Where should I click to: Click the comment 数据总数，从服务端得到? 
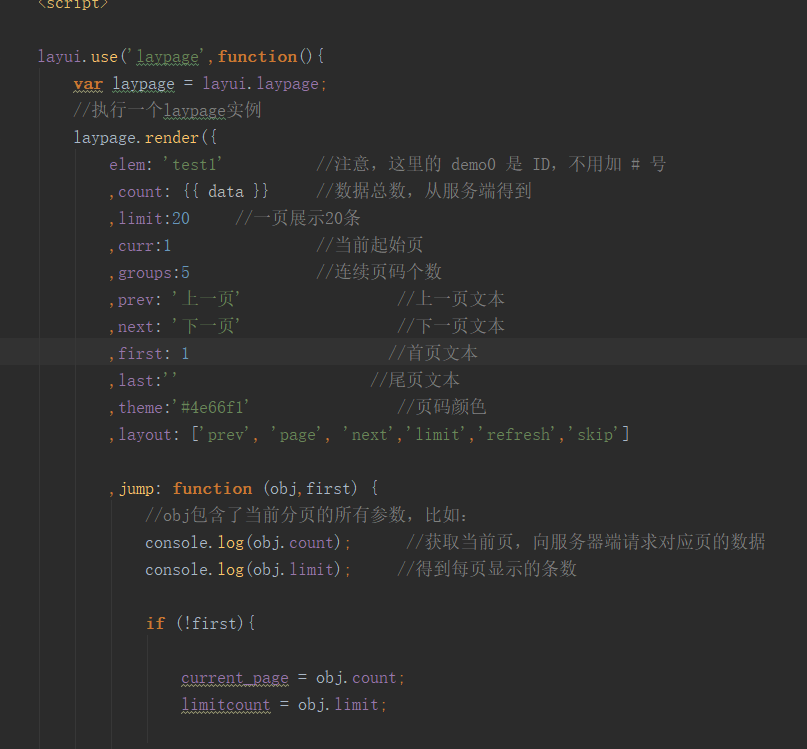pos(424,191)
